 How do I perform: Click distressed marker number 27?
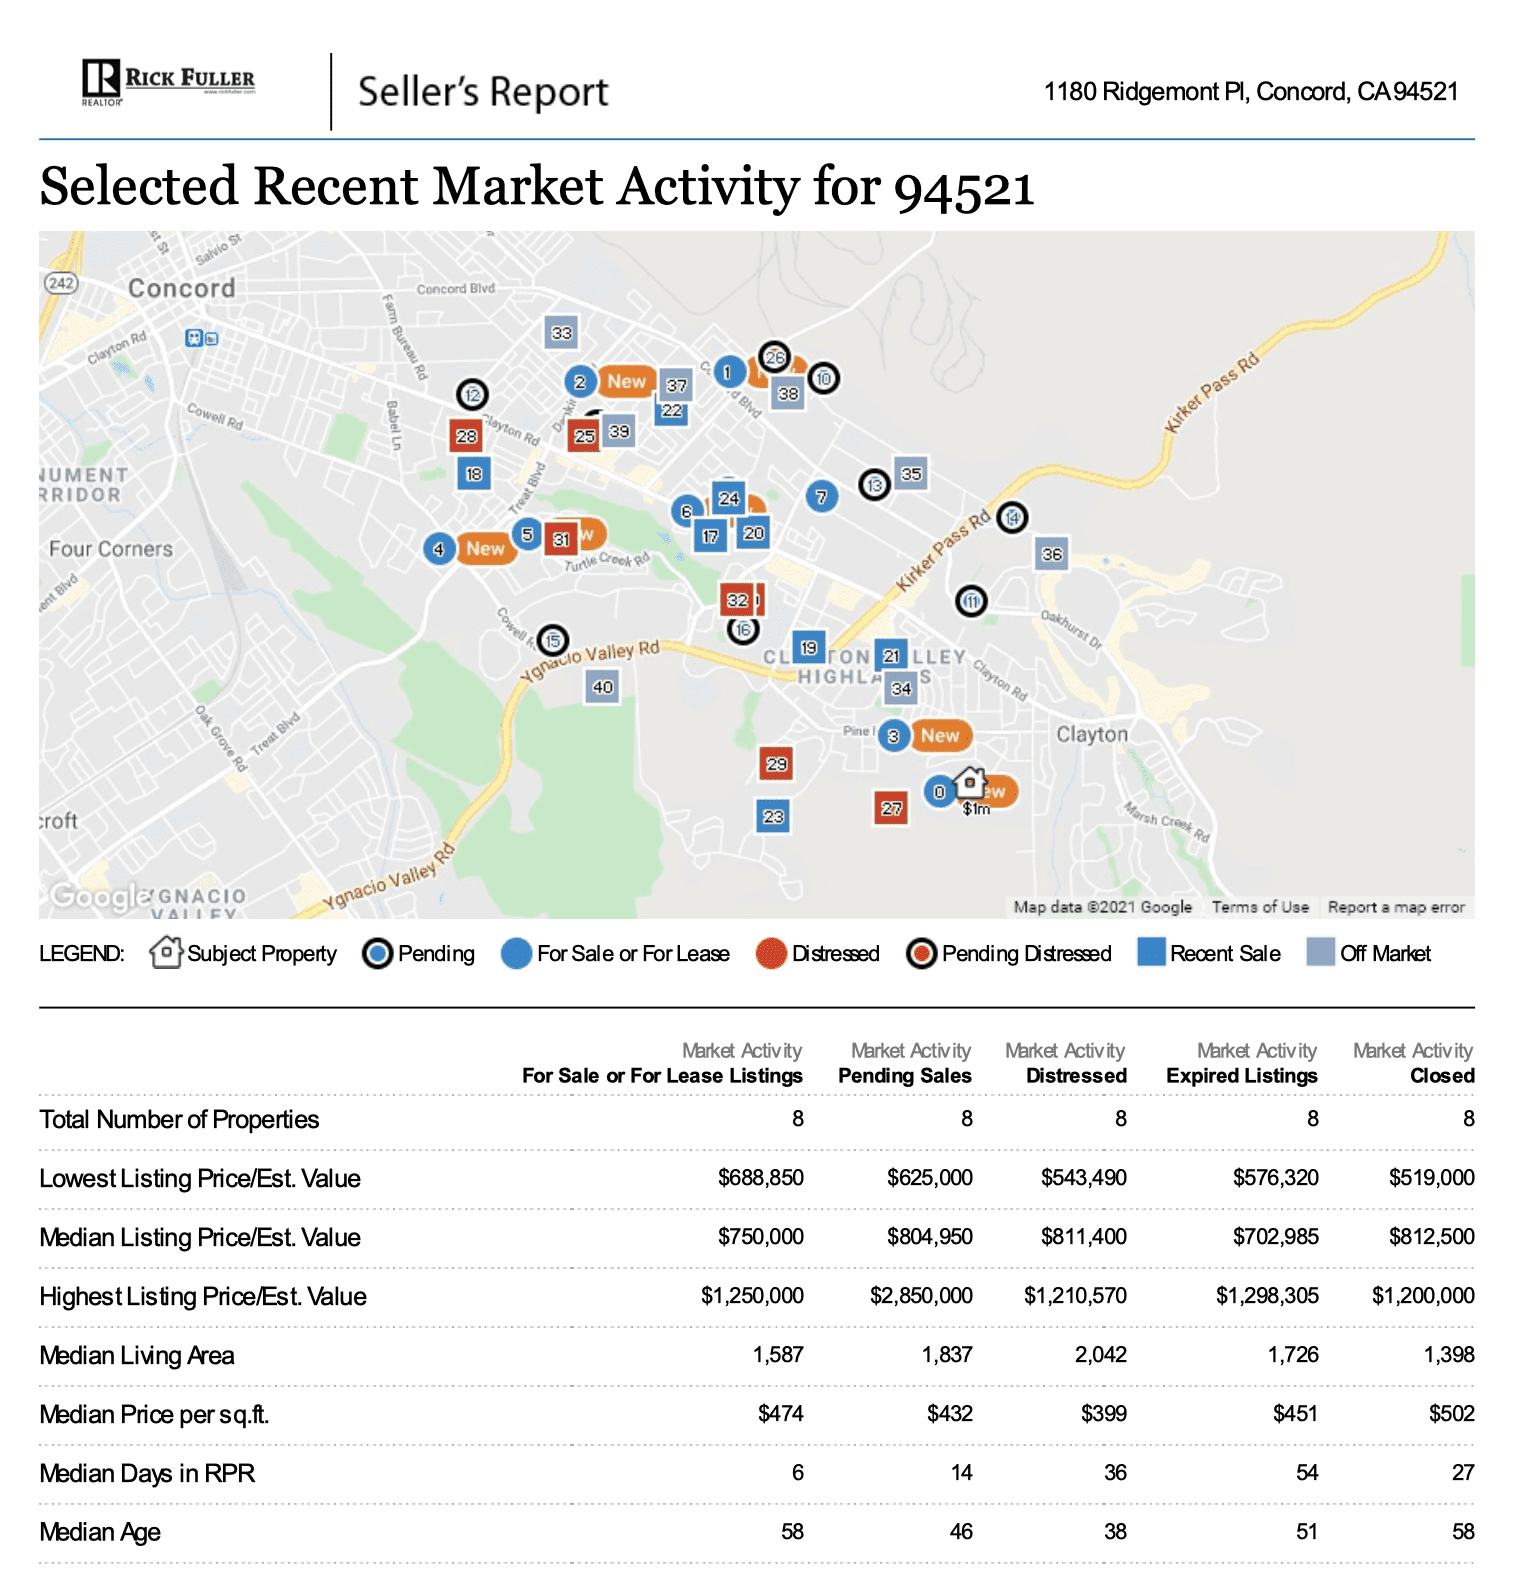[x=891, y=808]
